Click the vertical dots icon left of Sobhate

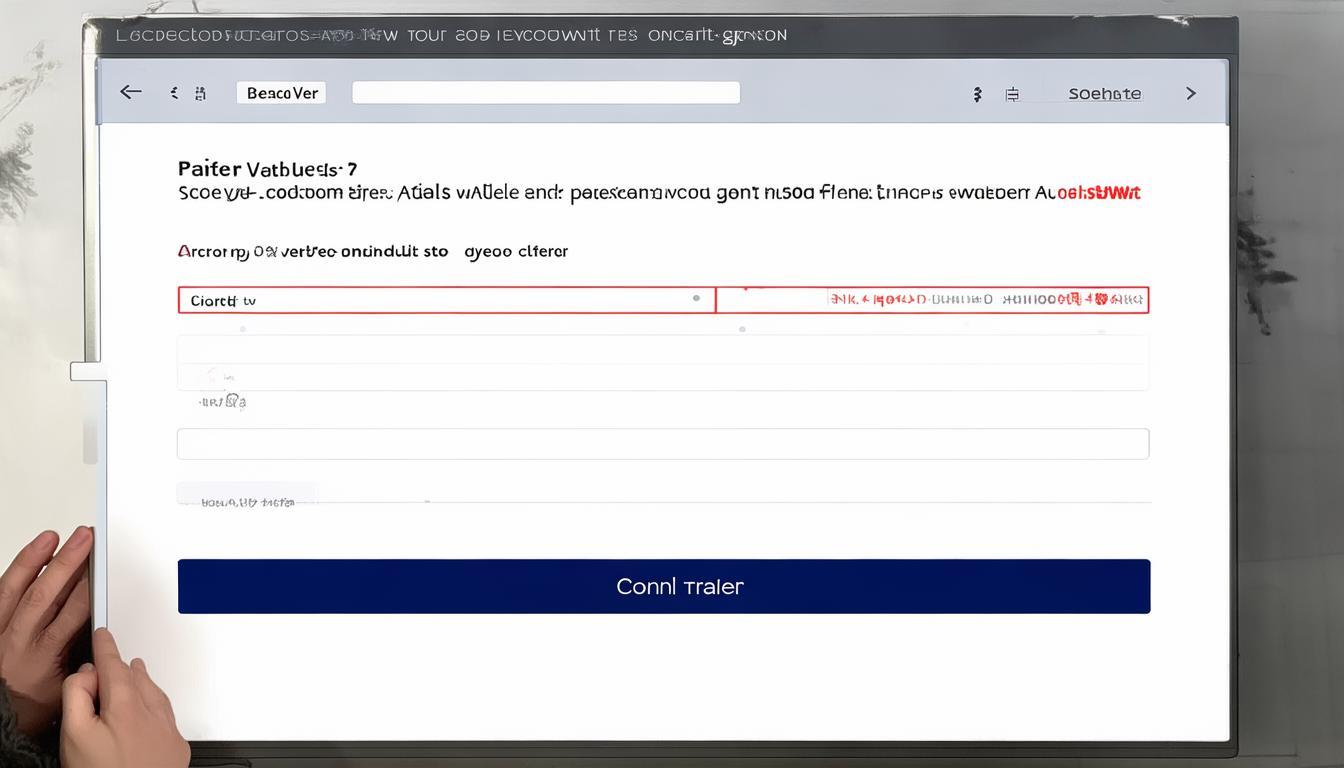point(977,94)
